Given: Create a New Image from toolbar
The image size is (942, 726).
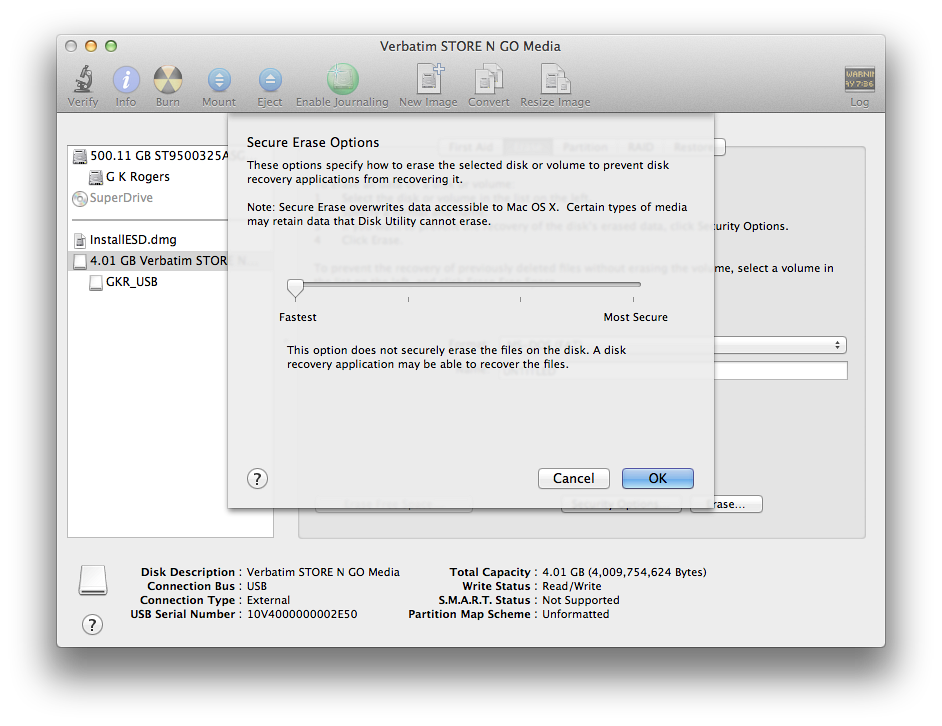Looking at the screenshot, I should 429,79.
